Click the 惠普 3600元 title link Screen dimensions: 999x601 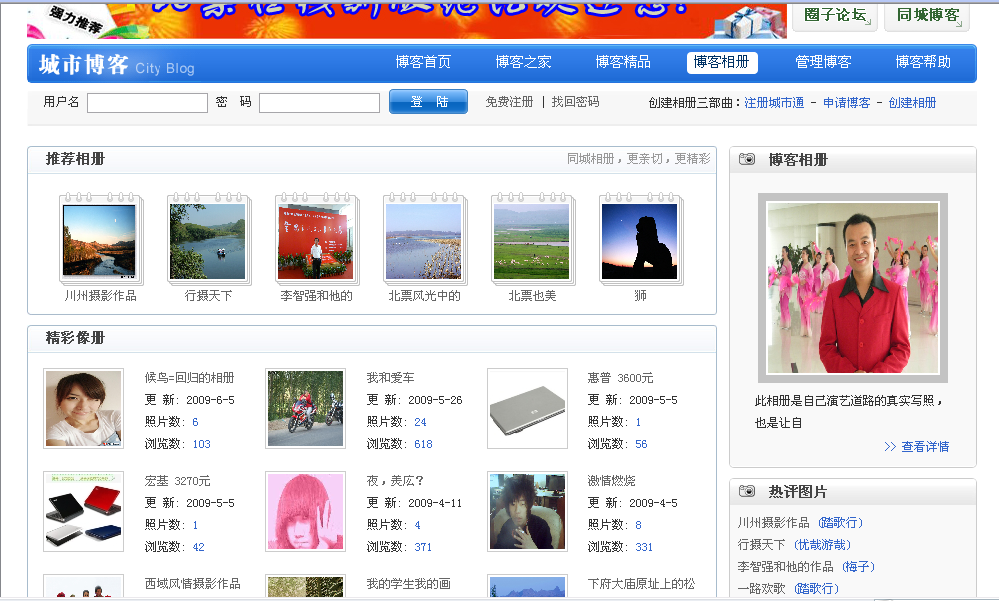click(x=620, y=378)
